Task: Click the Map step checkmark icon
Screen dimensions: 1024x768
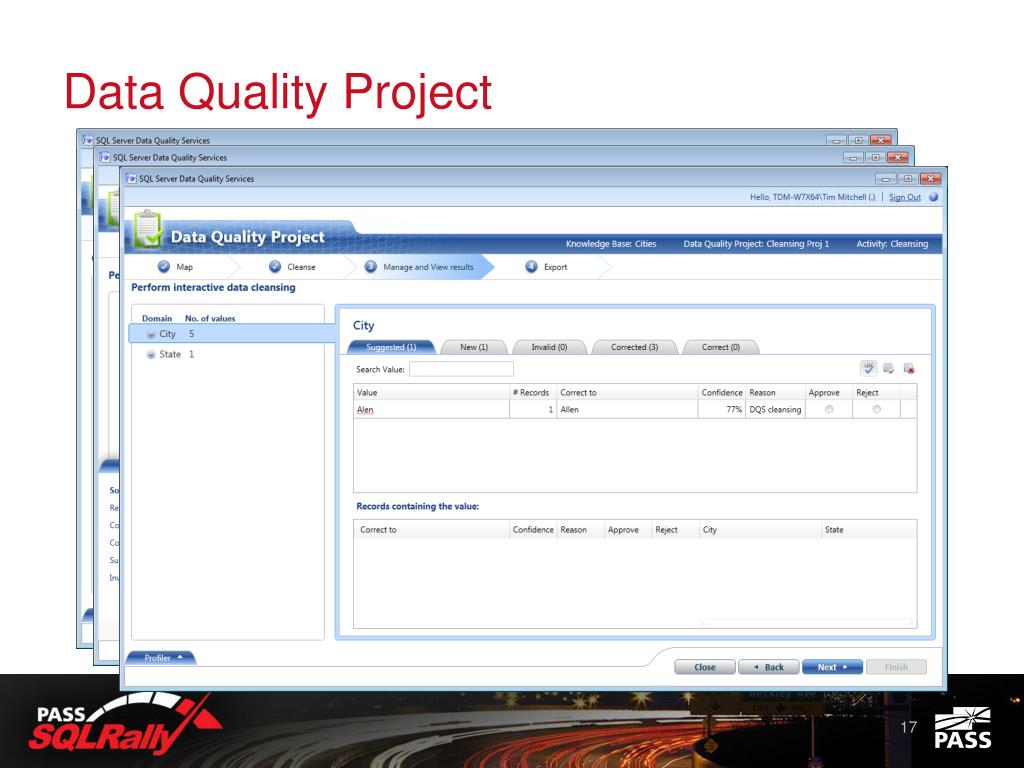Action: [164, 267]
